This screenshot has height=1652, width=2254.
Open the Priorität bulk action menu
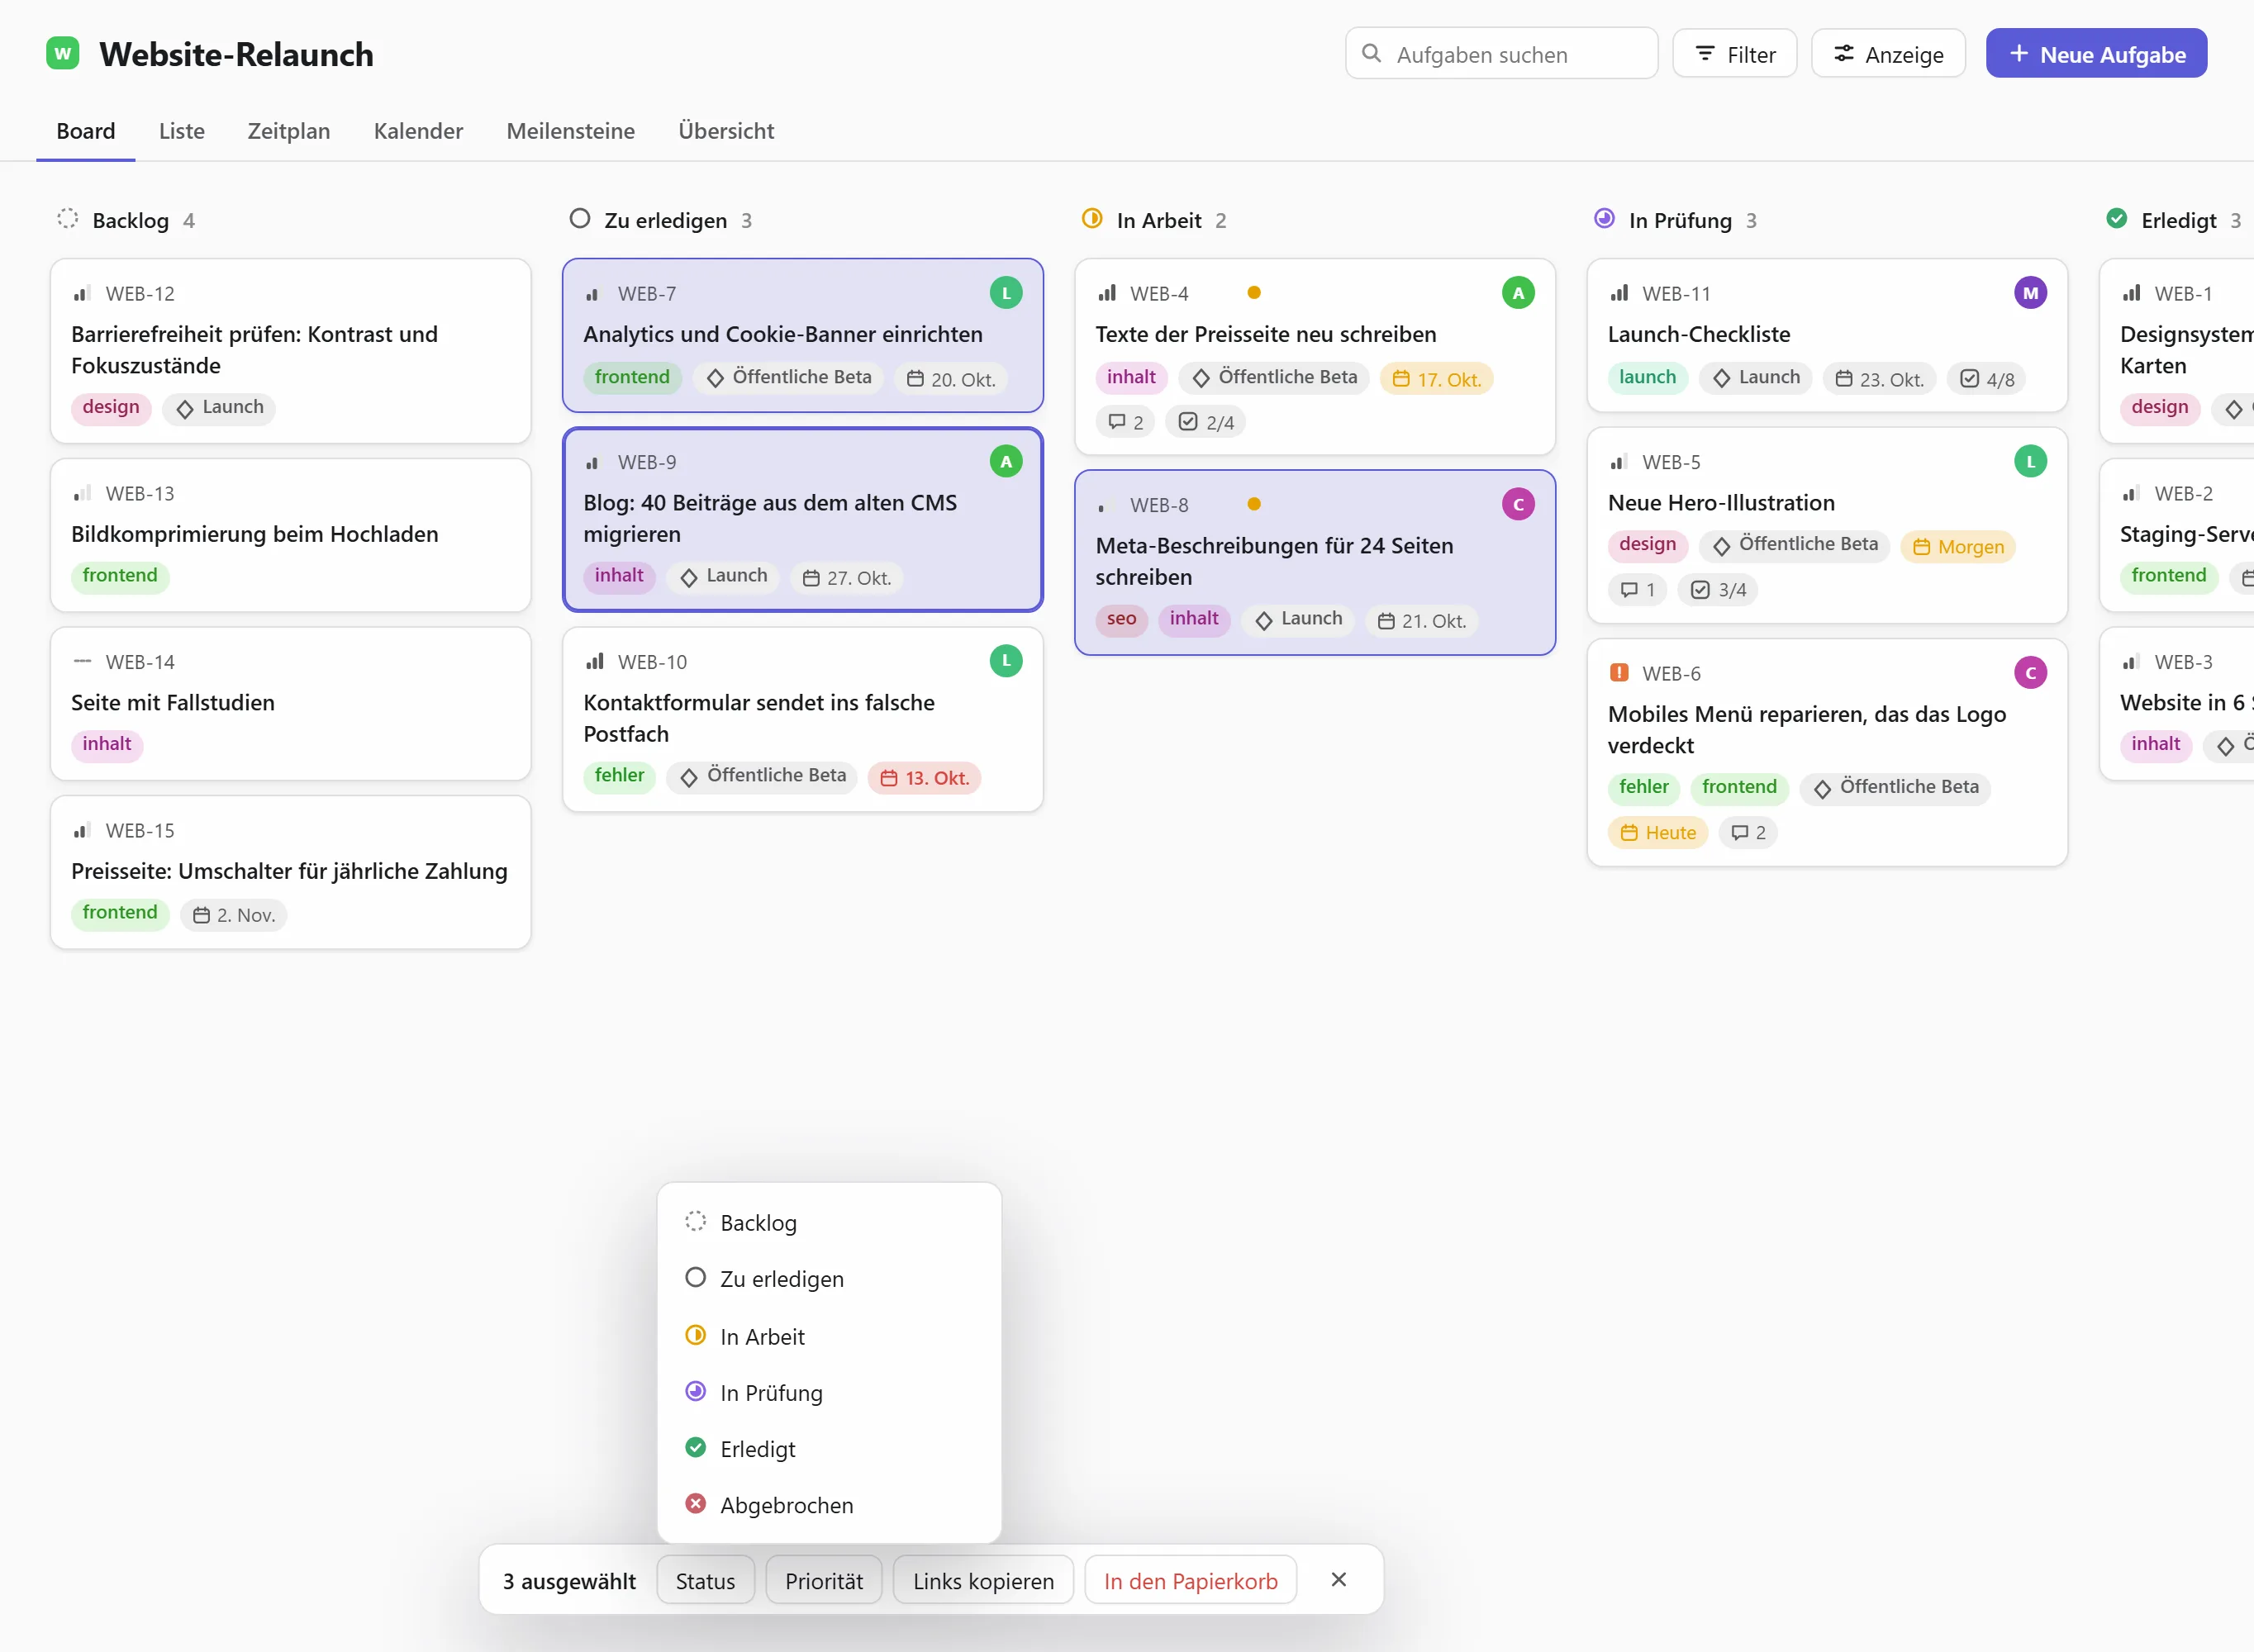(x=823, y=1580)
